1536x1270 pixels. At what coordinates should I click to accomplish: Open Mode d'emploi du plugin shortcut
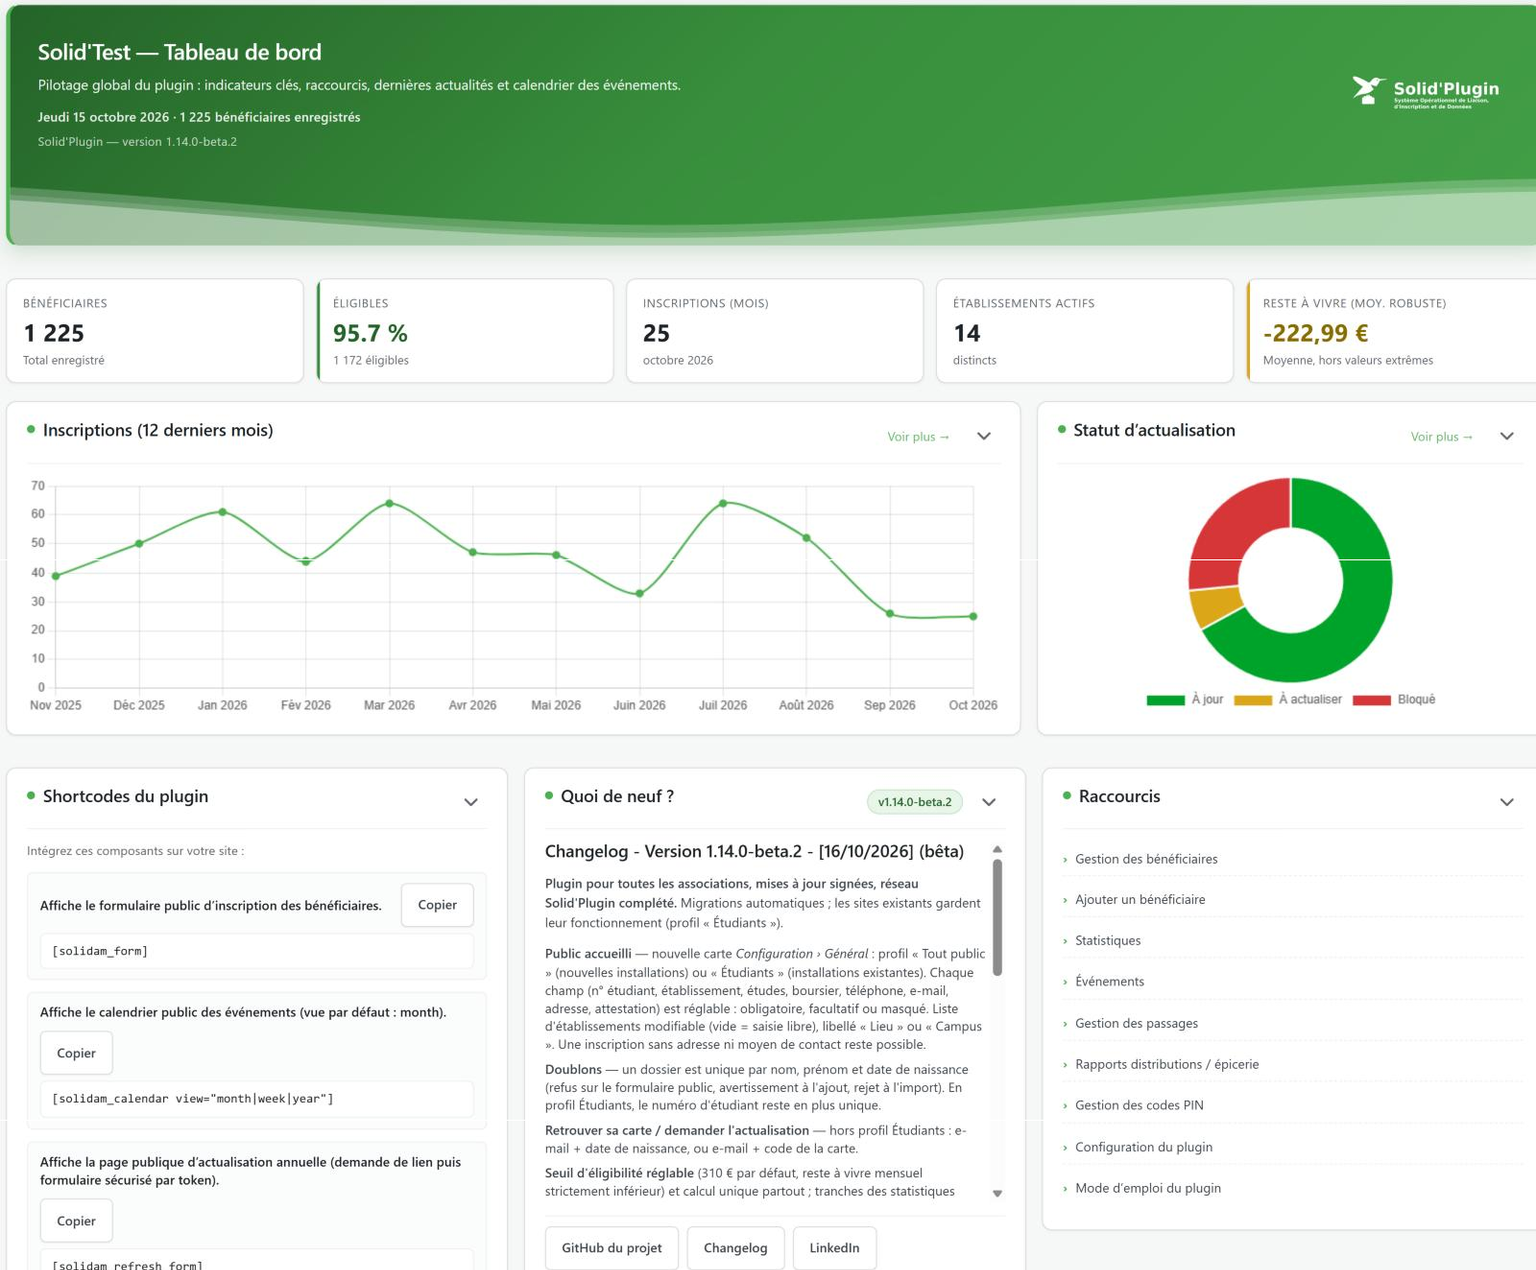[1148, 1189]
